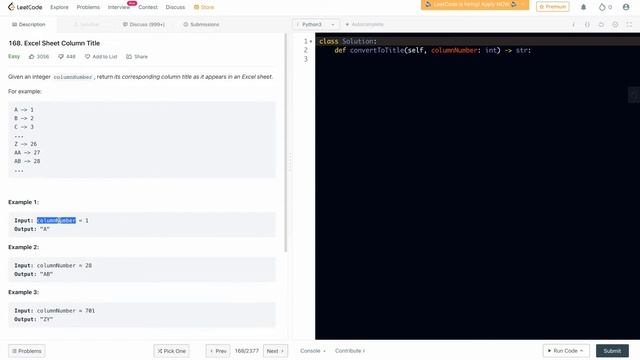The height and width of the screenshot is (360, 640).
Task: Collapse code fold arrow on line 1
Action: coord(311,41)
